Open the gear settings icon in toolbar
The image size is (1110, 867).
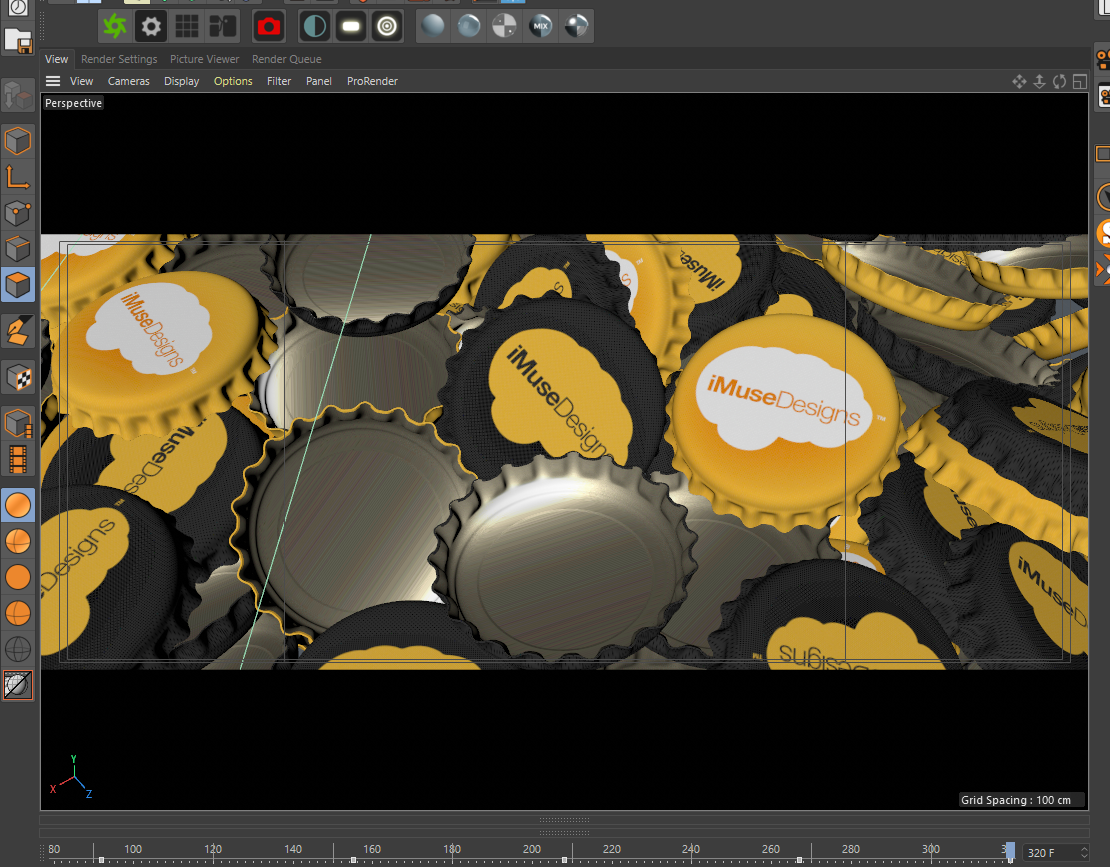point(151,27)
